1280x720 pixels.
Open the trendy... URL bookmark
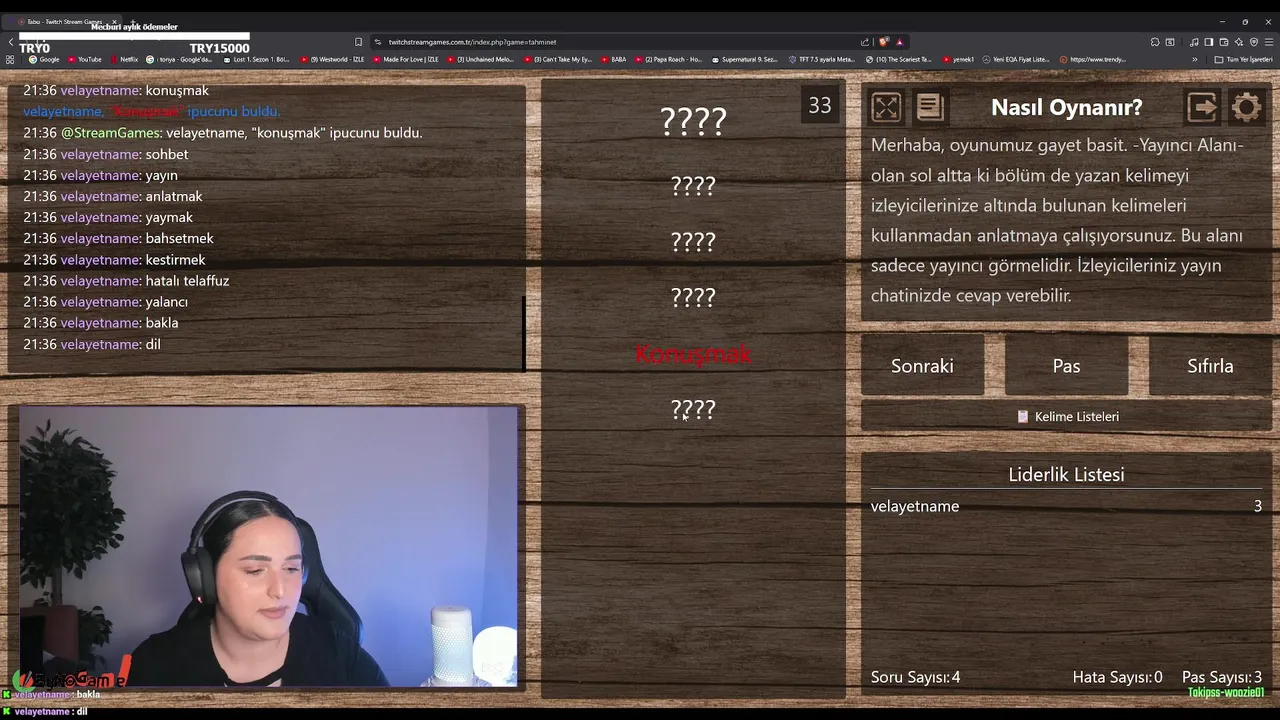[x=1092, y=59]
